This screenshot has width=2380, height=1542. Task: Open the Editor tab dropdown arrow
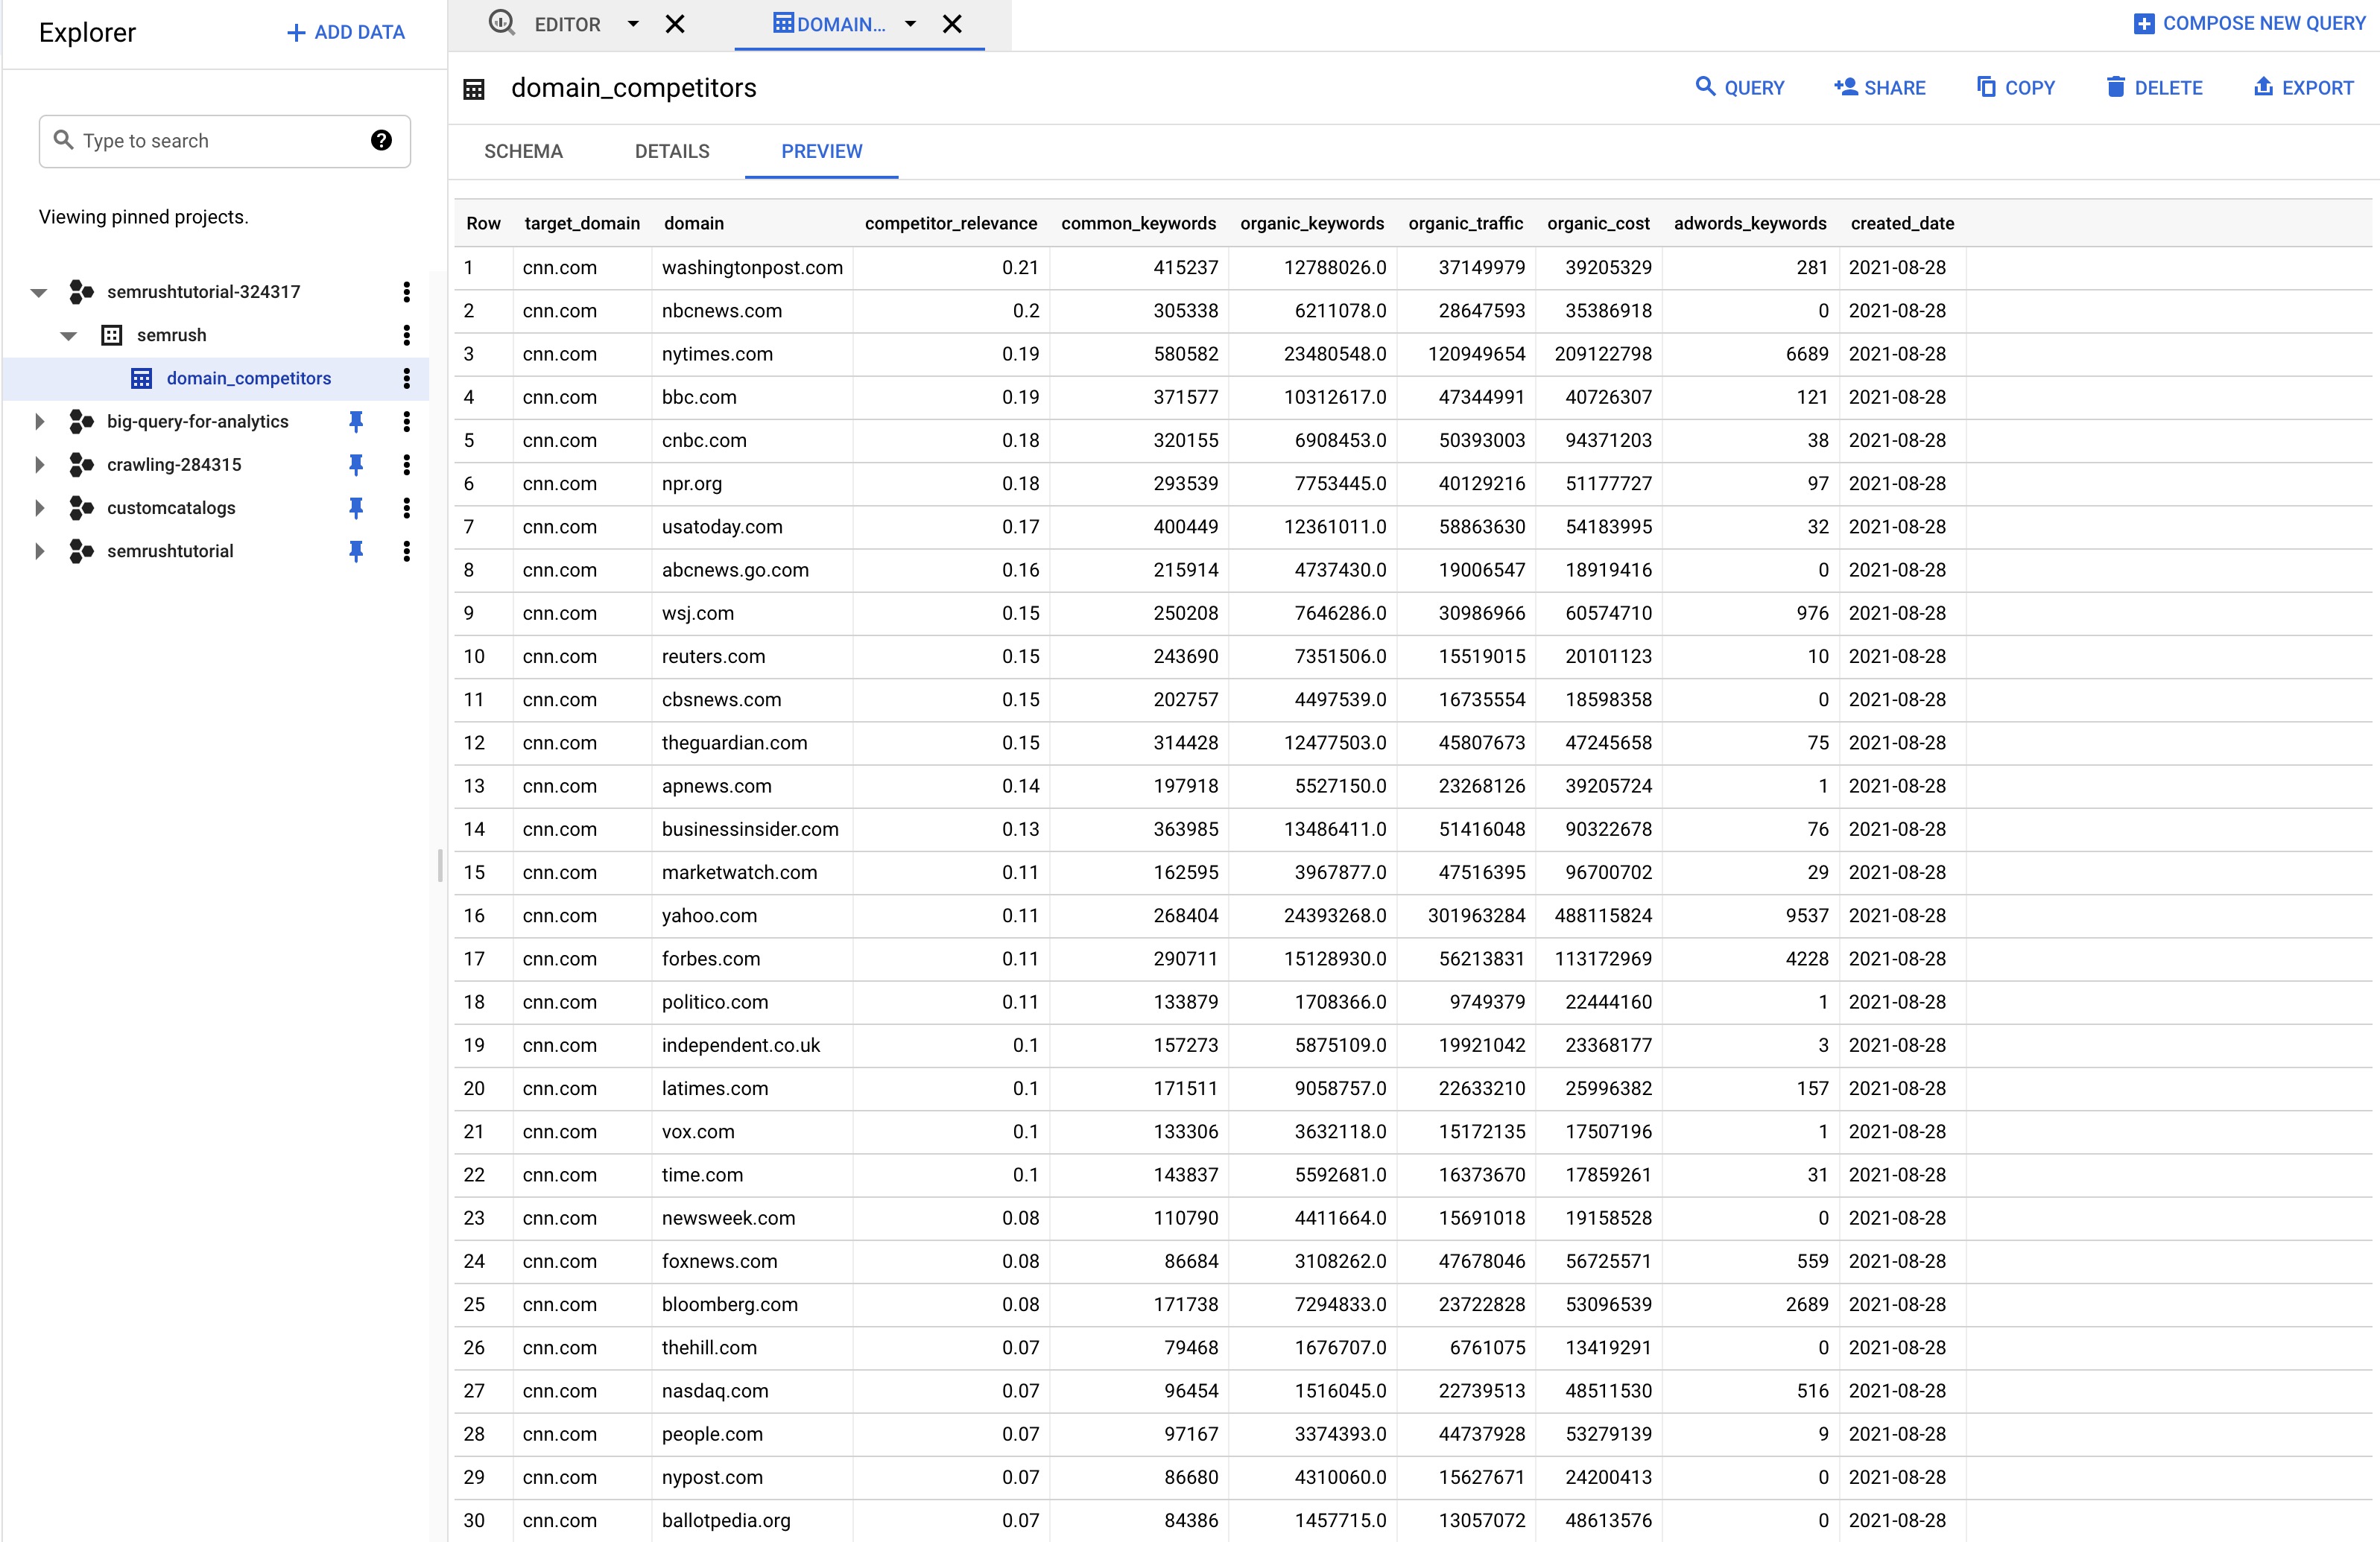[x=633, y=24]
